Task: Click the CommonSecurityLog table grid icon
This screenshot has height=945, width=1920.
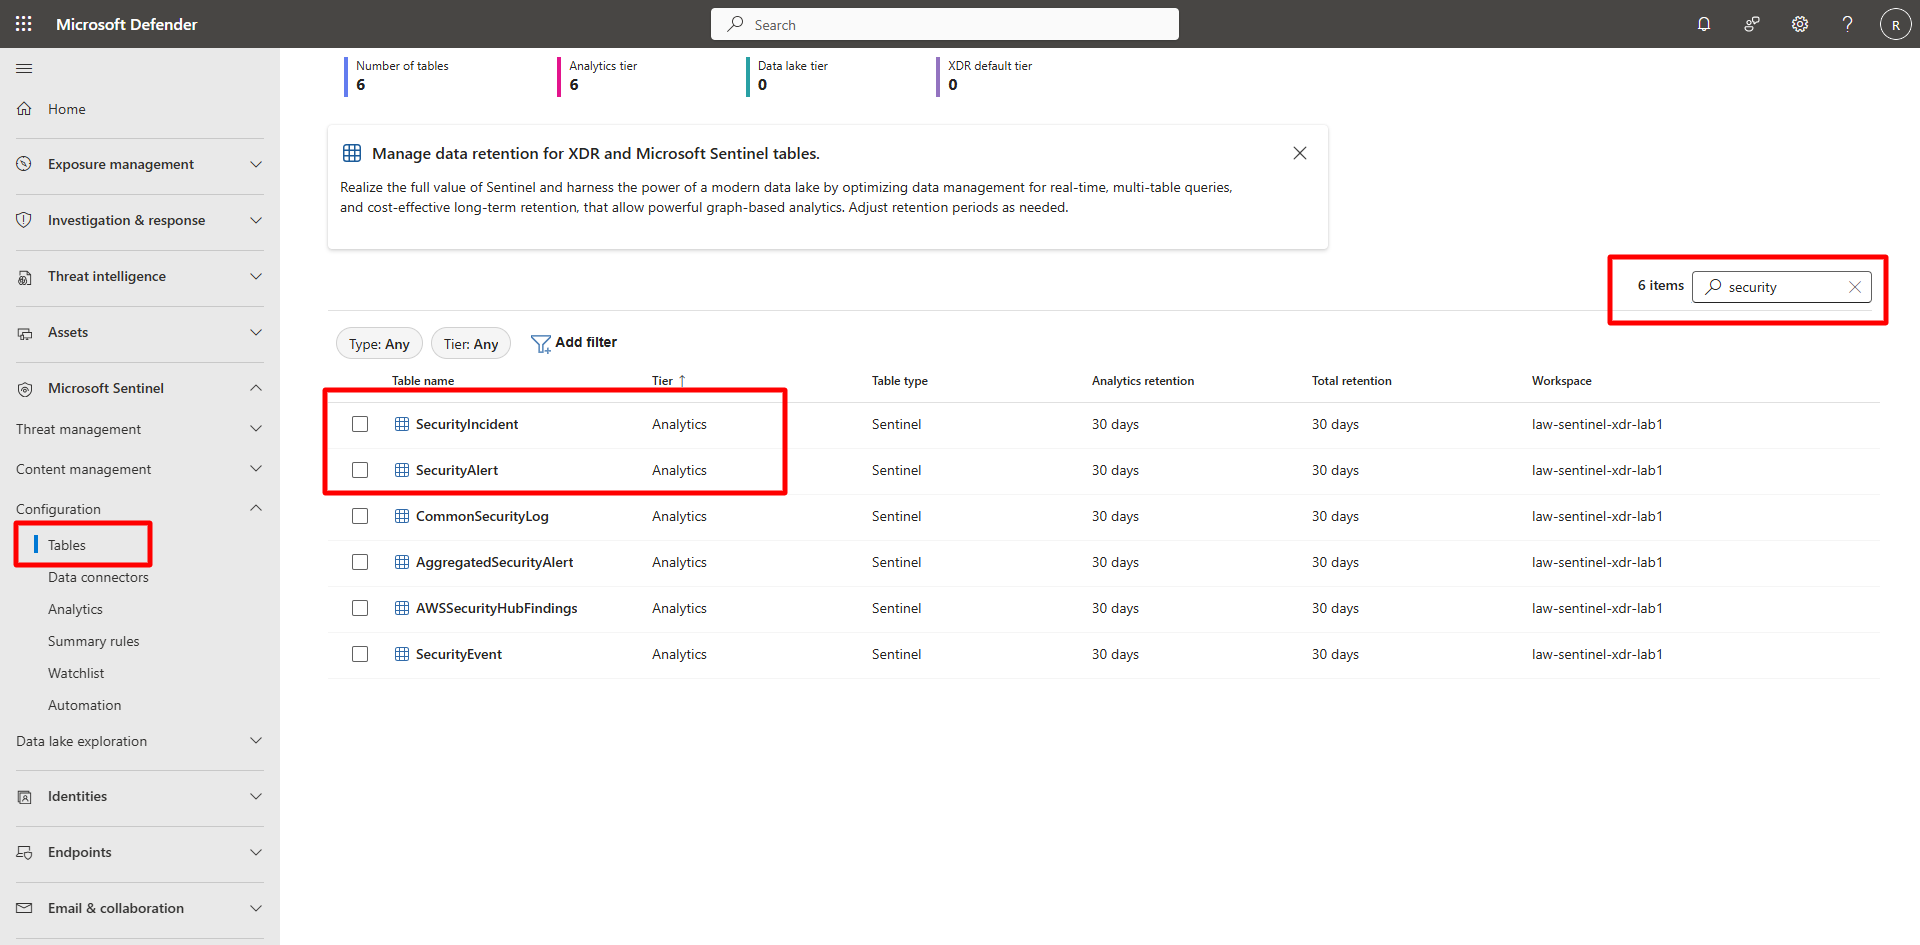Action: point(402,516)
